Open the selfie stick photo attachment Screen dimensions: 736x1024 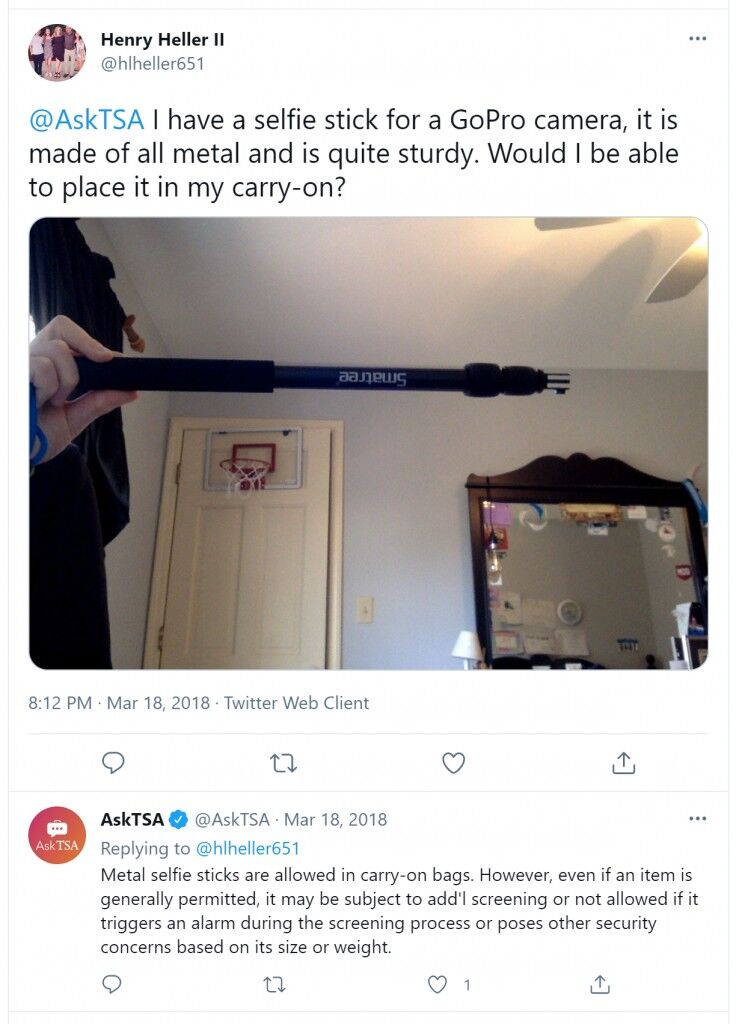(x=368, y=443)
